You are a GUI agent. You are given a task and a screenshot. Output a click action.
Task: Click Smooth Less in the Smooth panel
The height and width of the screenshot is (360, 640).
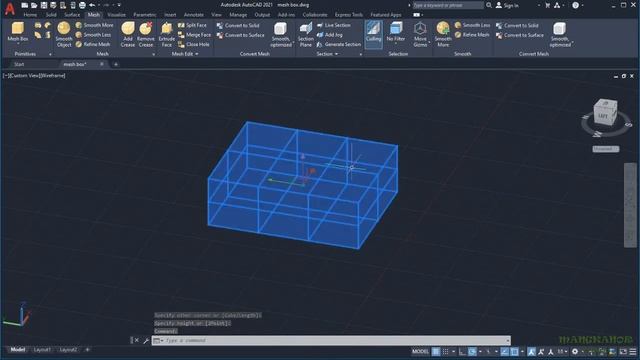coord(472,25)
